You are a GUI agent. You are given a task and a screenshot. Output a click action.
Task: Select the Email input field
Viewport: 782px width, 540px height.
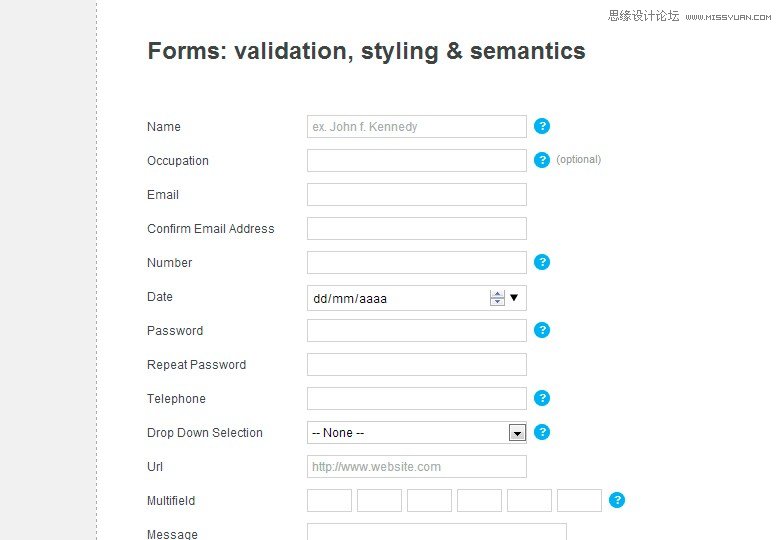point(416,194)
